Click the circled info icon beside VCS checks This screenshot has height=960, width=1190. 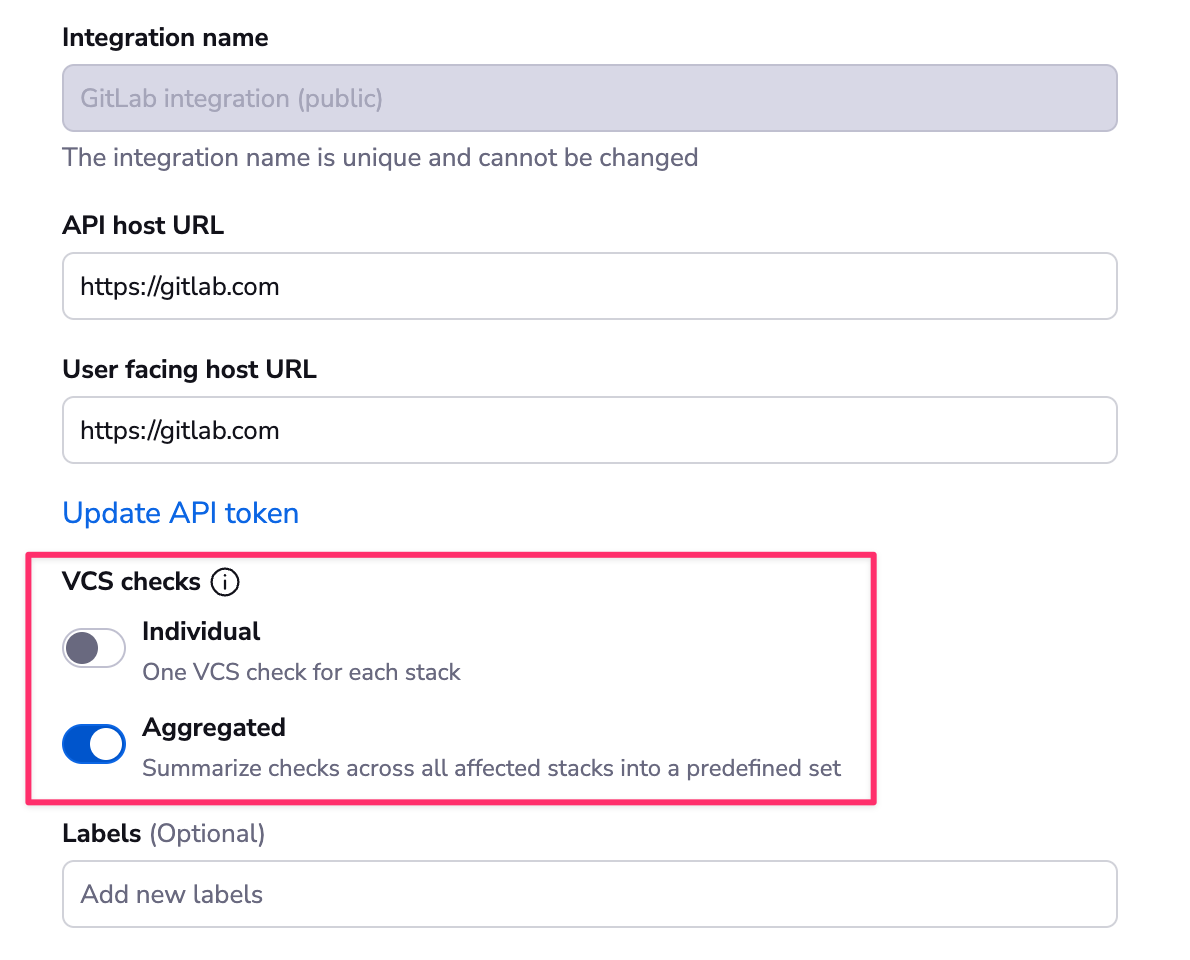[225, 582]
